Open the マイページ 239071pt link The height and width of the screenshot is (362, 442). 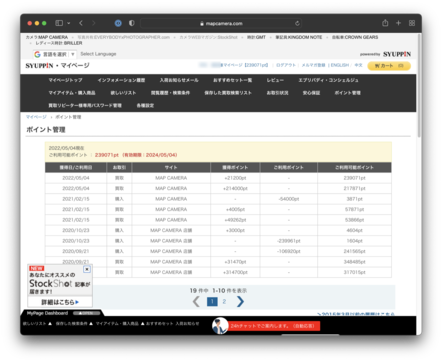tap(244, 65)
